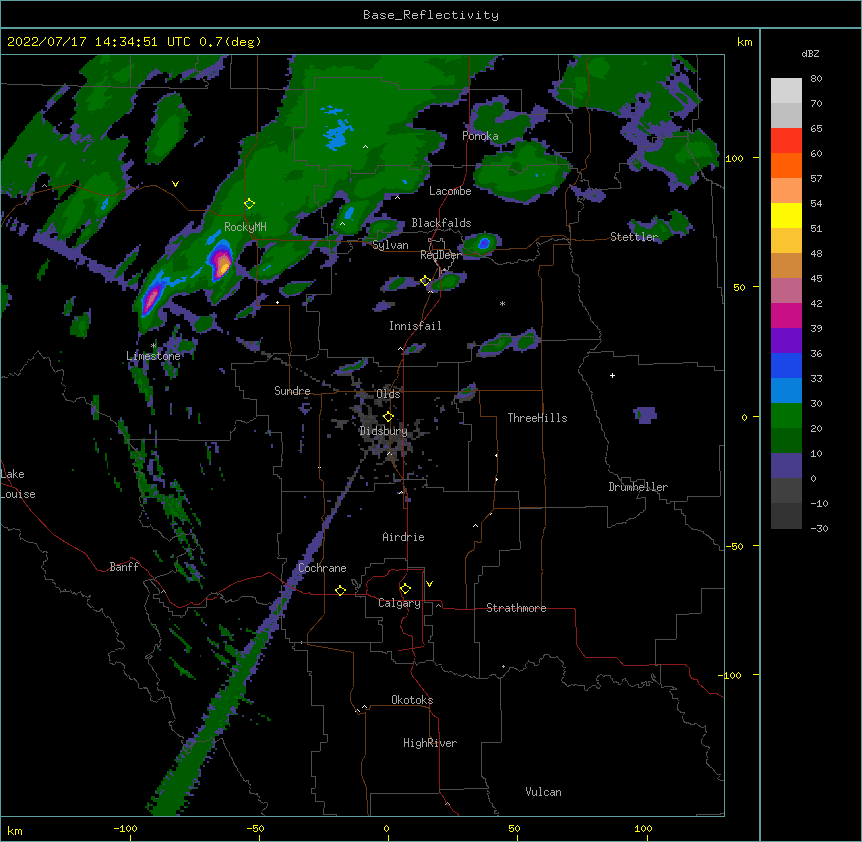Click the Sundre label

(292, 391)
